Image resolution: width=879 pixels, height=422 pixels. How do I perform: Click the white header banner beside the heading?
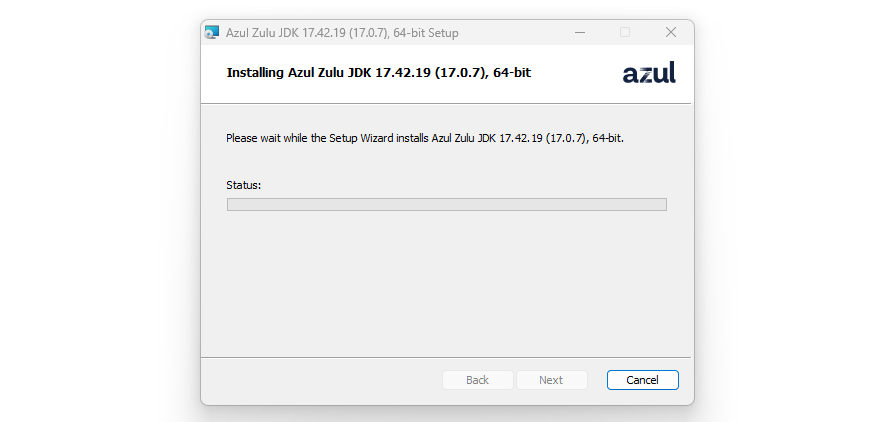coord(576,73)
